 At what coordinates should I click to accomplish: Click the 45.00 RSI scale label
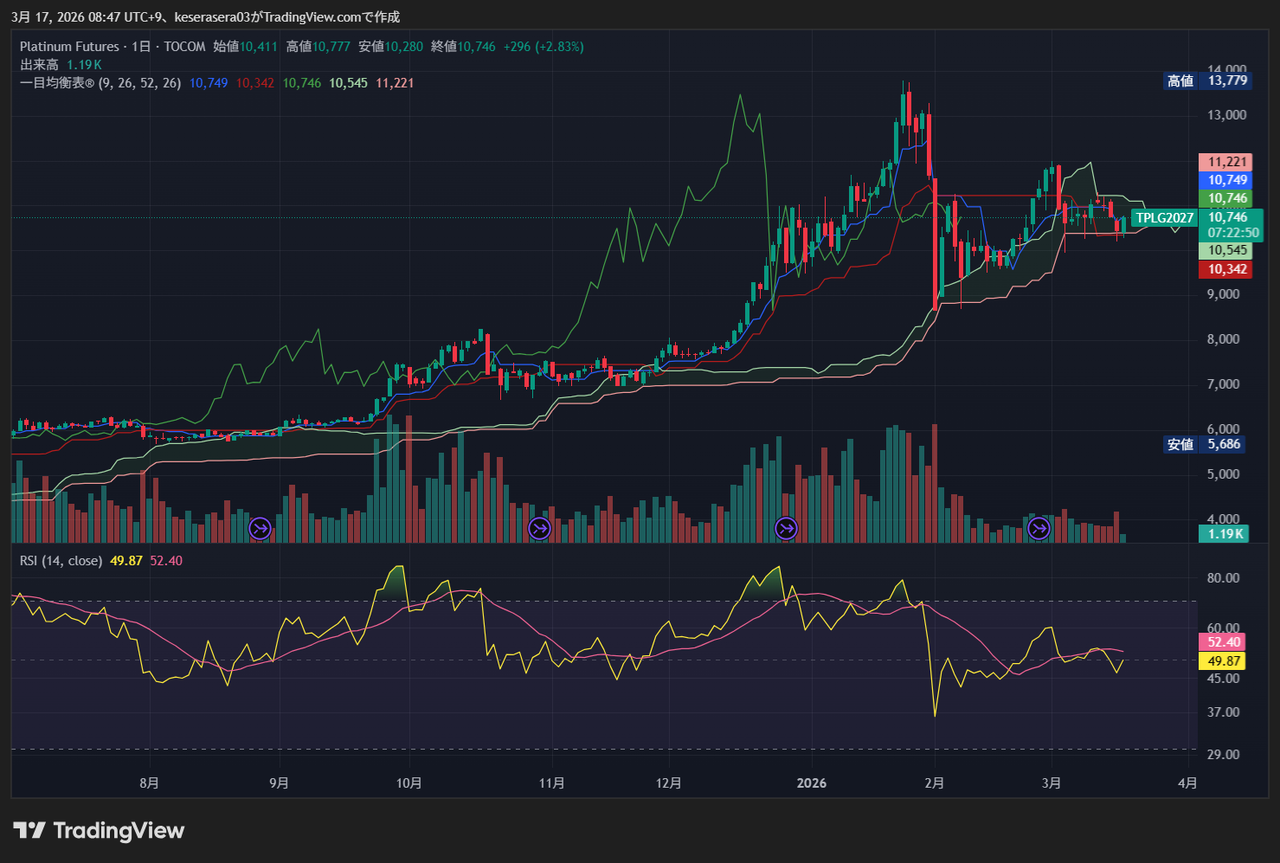pyautogui.click(x=1224, y=678)
